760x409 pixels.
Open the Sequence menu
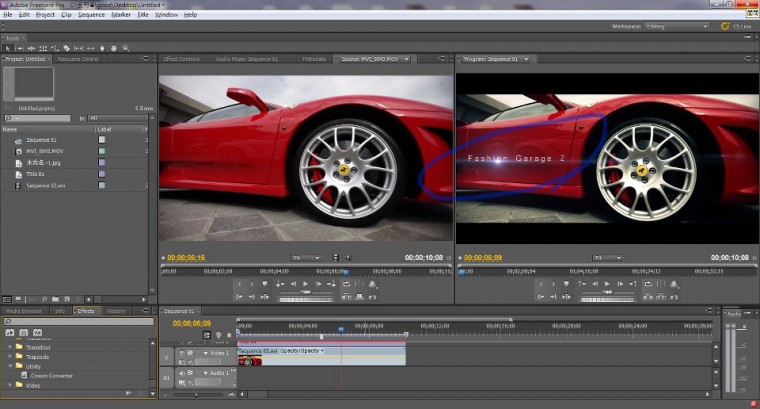[90, 15]
